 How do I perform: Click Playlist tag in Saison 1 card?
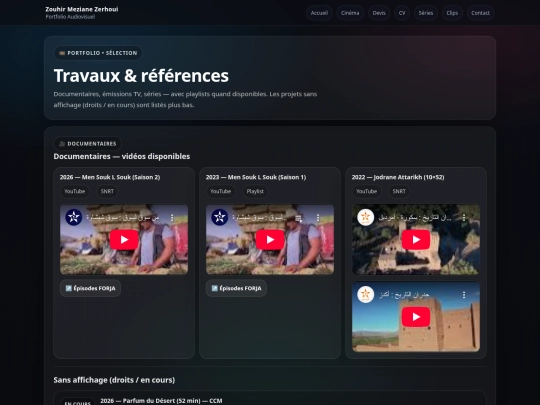coord(255,191)
